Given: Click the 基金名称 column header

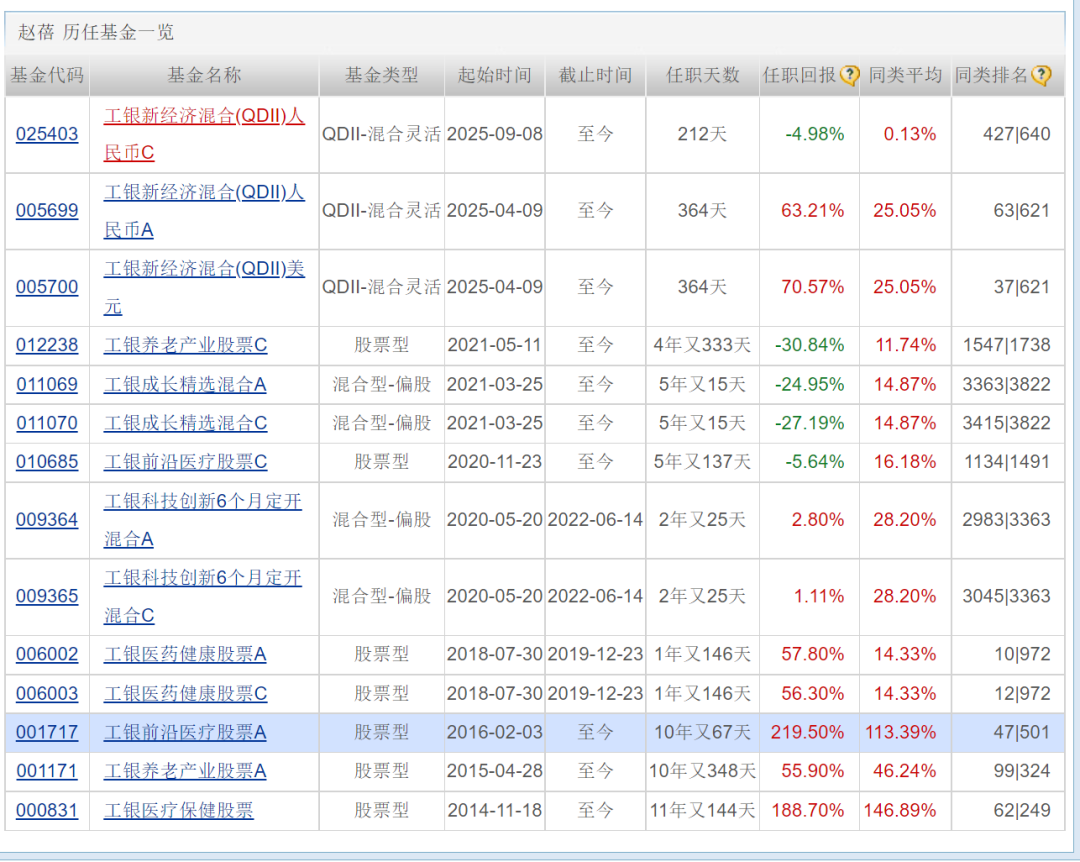Looking at the screenshot, I should [x=204, y=75].
